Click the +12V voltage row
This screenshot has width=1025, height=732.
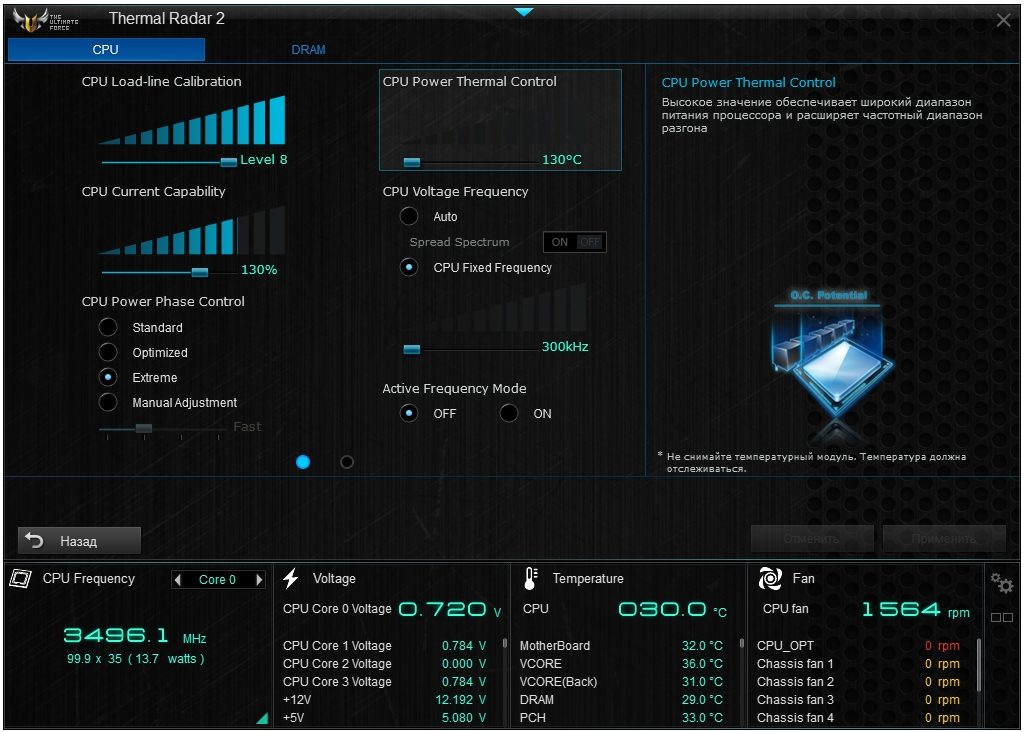click(385, 700)
